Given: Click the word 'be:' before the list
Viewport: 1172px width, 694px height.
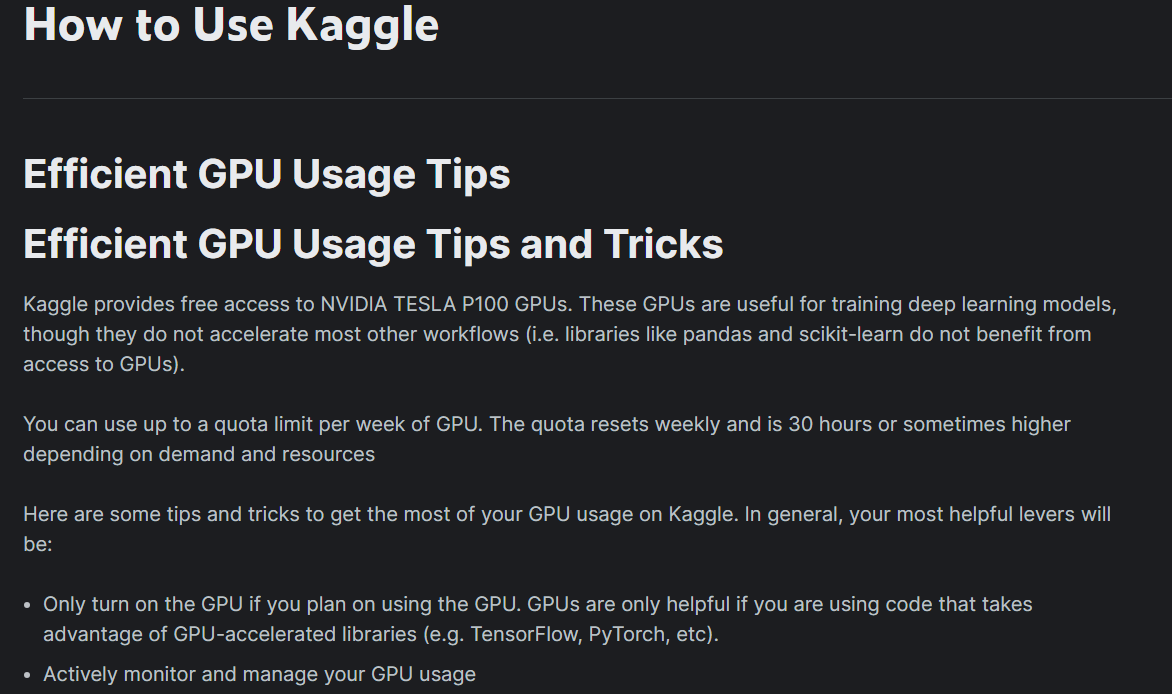Looking at the screenshot, I should point(37,544).
